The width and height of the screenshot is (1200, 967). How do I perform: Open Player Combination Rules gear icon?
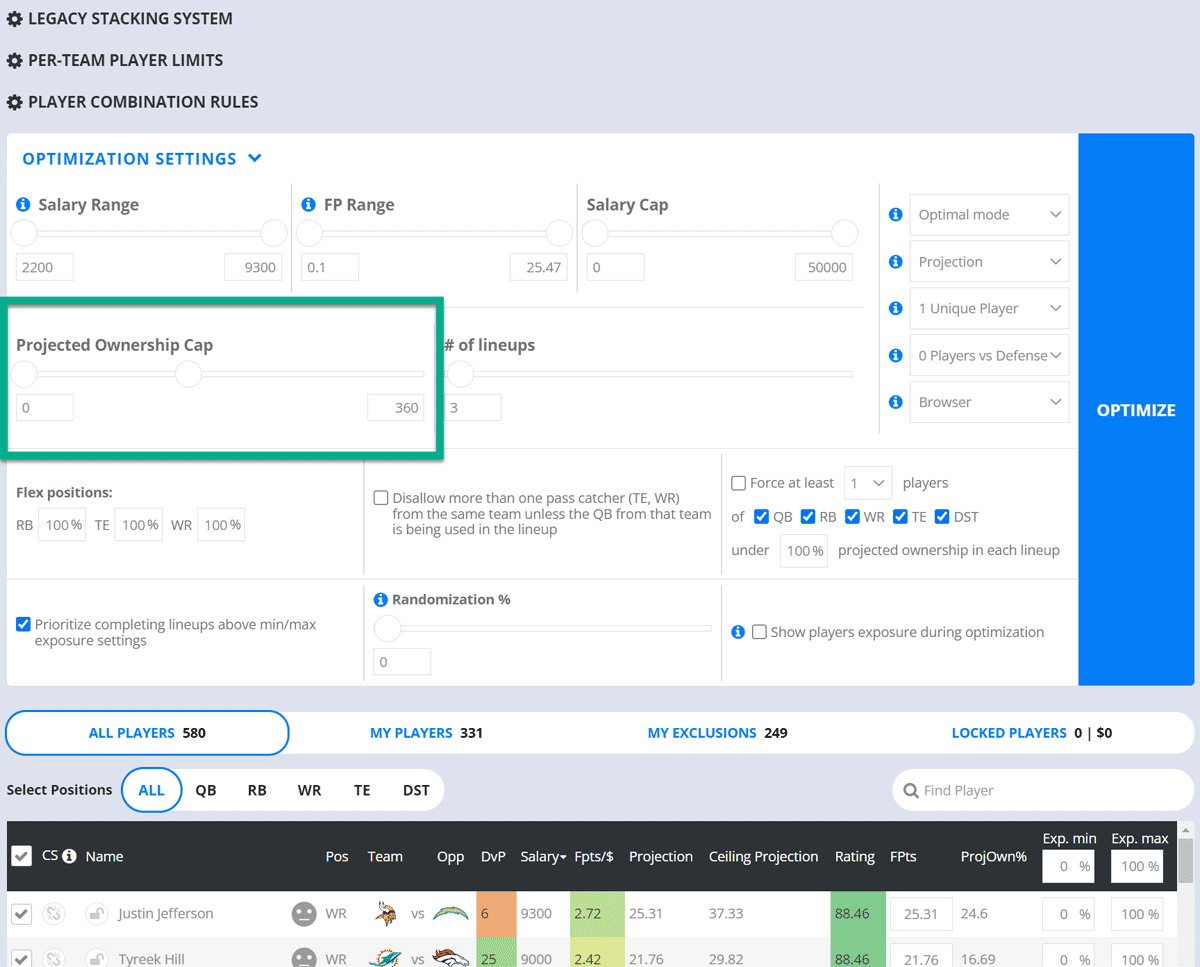tap(15, 103)
